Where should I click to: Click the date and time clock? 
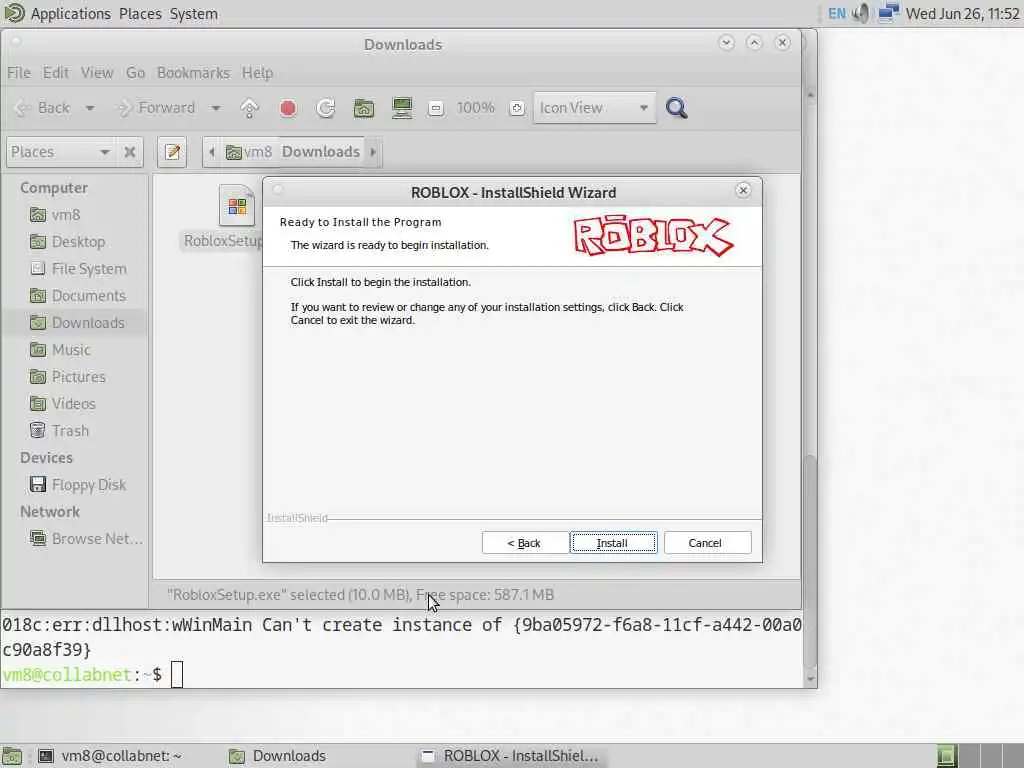pos(962,13)
